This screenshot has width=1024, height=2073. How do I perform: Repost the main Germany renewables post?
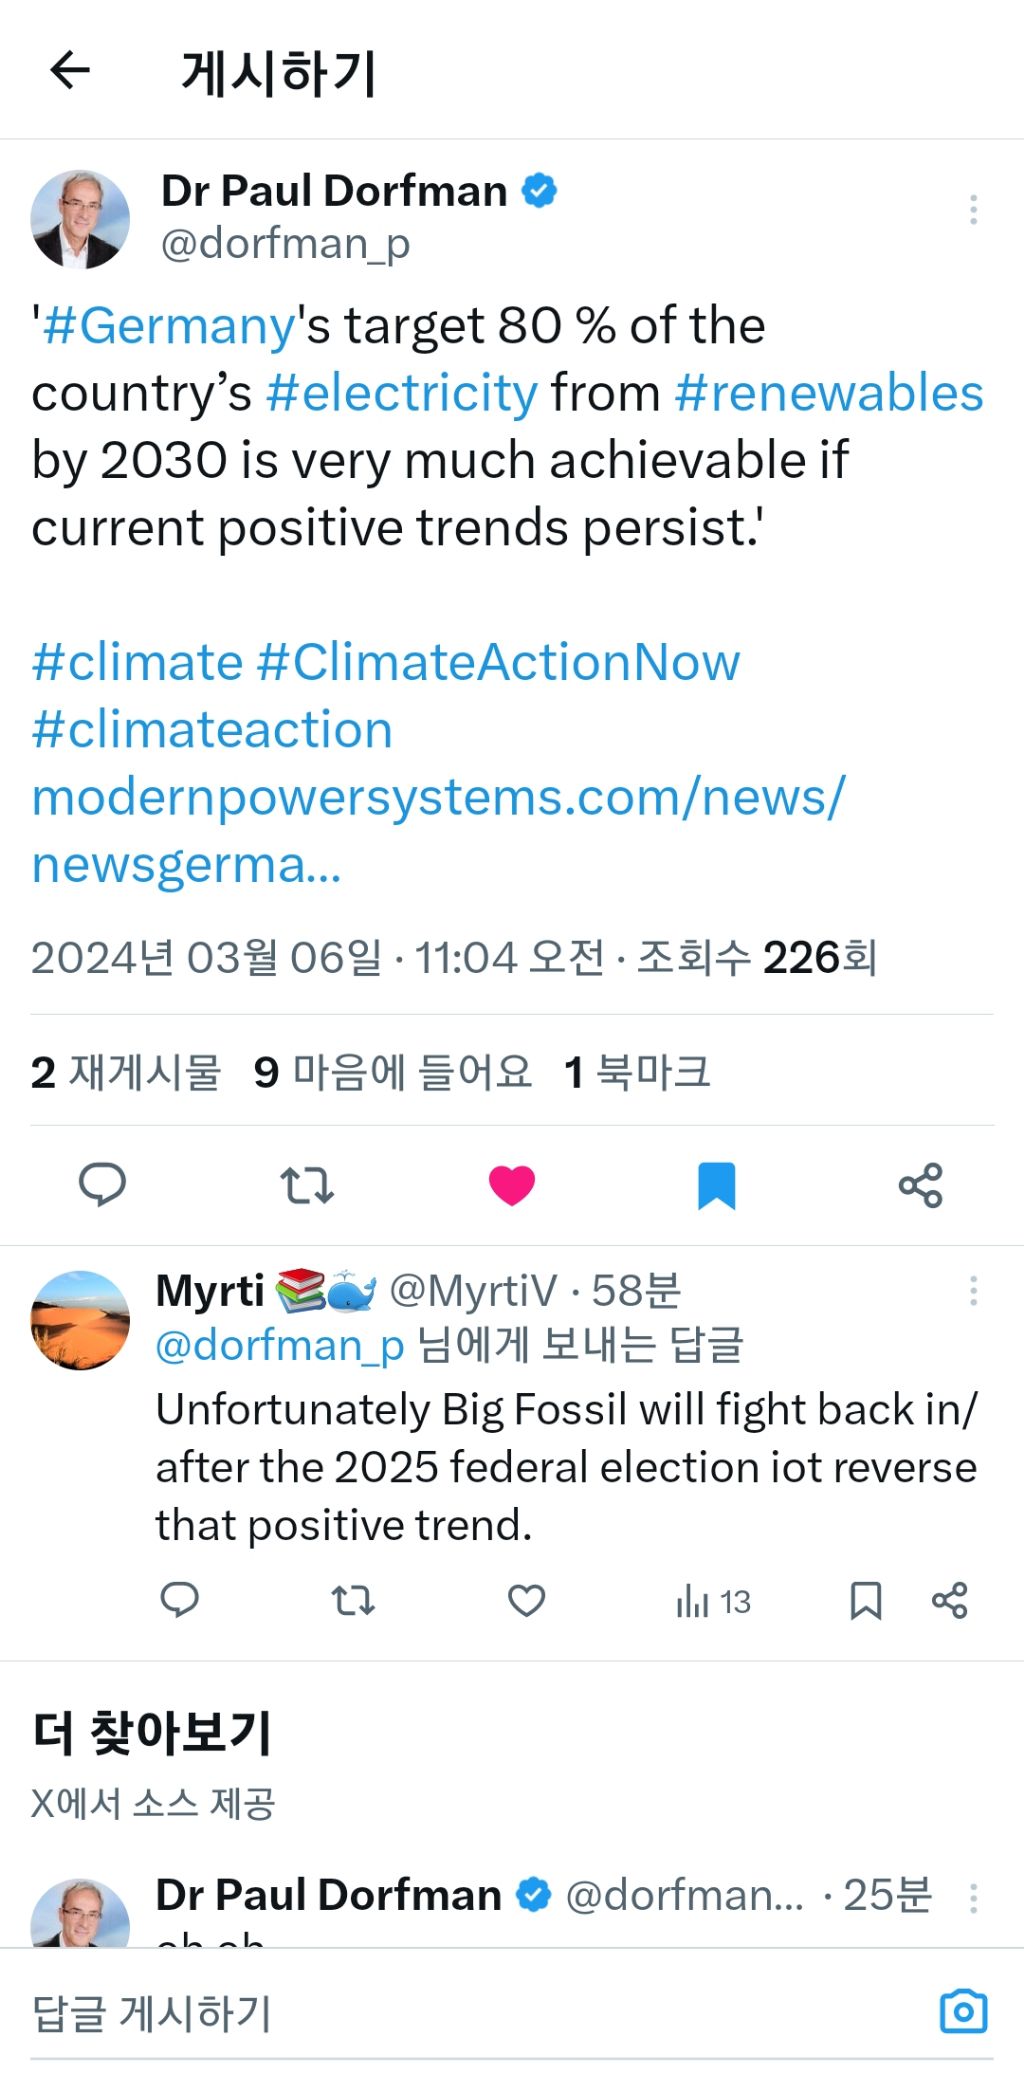click(x=306, y=1184)
